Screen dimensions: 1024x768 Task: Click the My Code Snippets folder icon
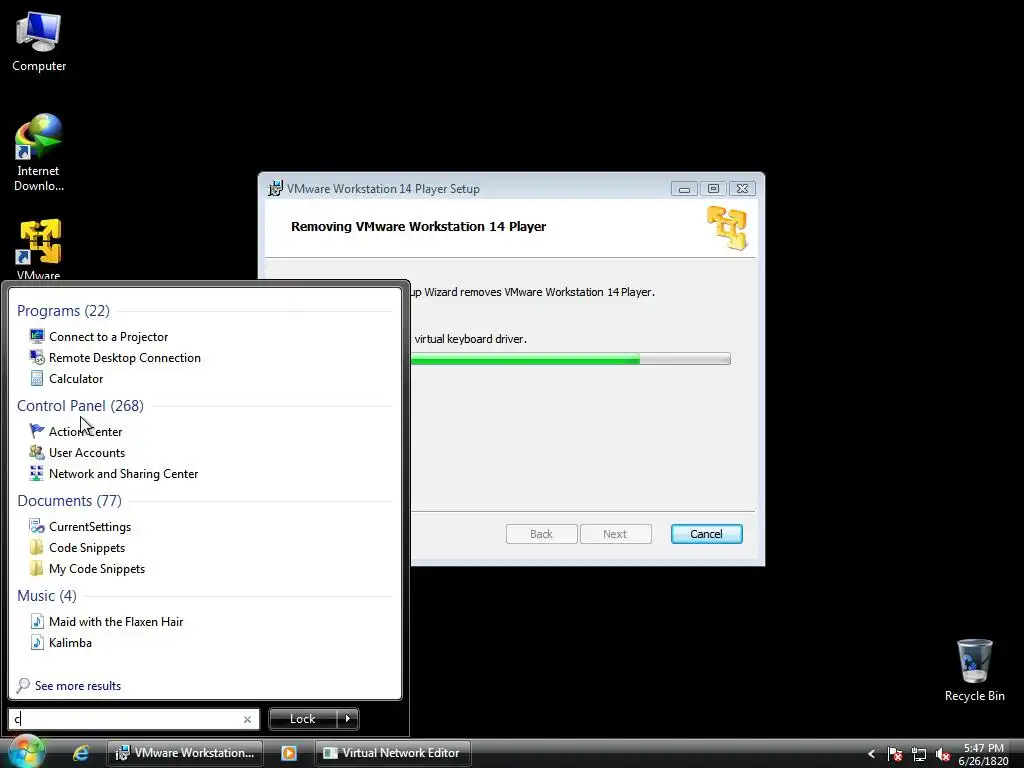pyautogui.click(x=37, y=568)
